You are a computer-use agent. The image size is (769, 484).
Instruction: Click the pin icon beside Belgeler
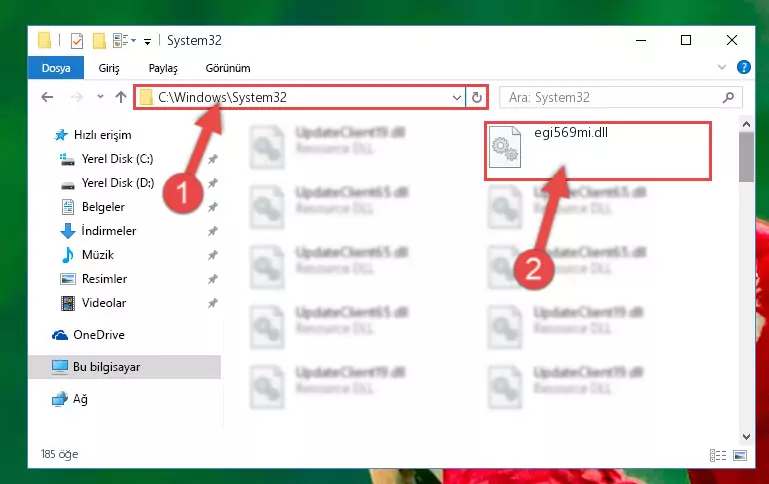212,207
